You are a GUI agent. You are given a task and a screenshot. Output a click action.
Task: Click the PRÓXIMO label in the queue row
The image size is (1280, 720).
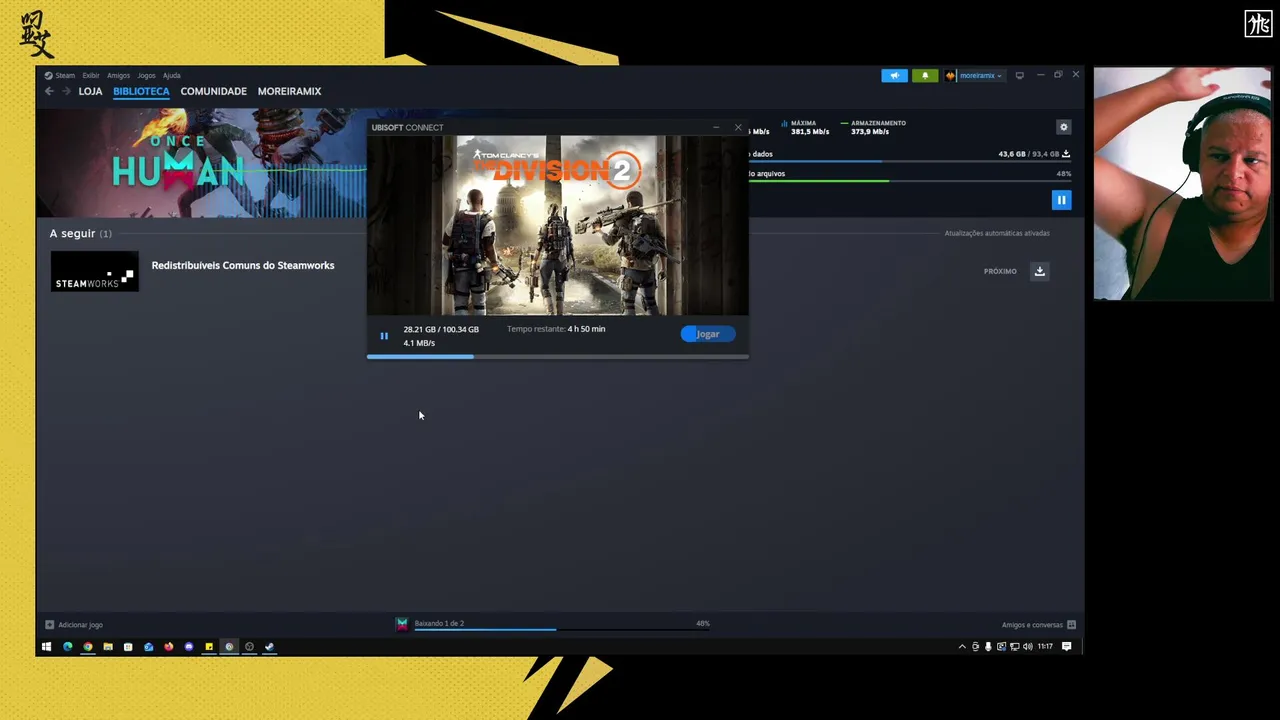coord(1000,271)
